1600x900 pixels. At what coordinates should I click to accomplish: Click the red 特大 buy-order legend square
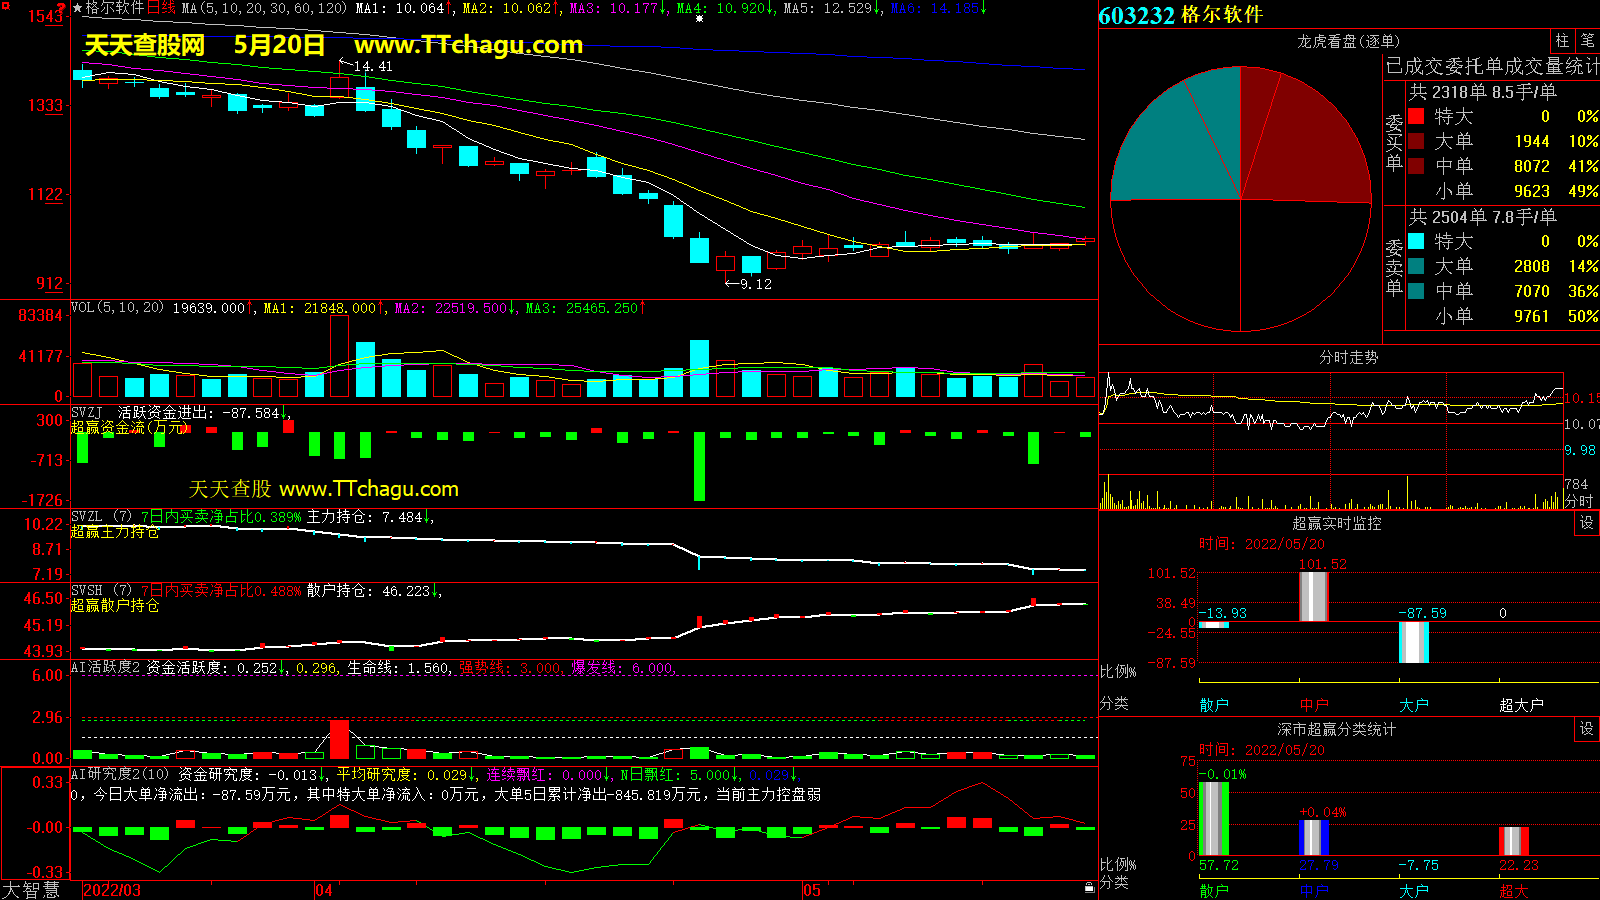[x=1416, y=116]
